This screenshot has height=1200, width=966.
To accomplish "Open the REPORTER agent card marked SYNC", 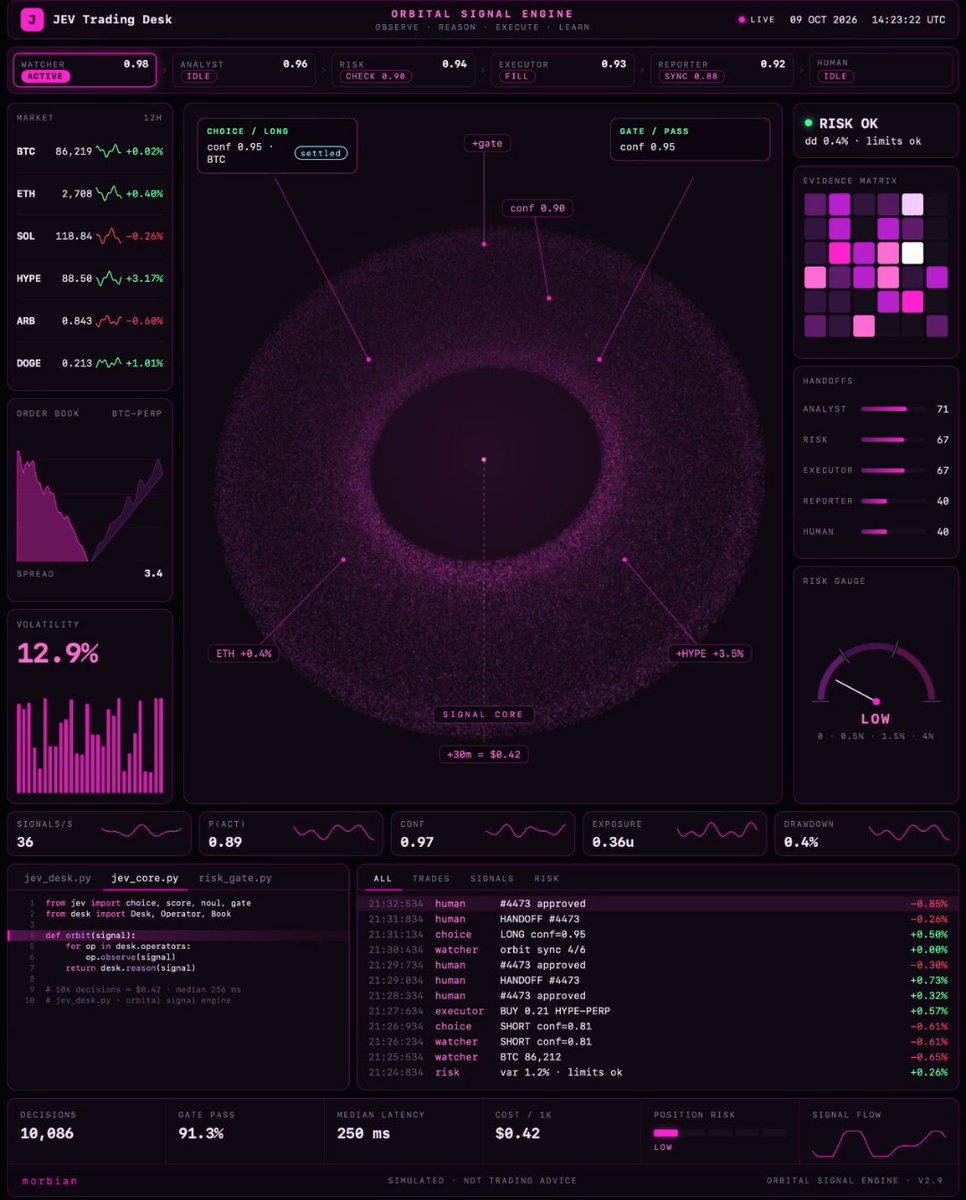I will click(x=721, y=70).
